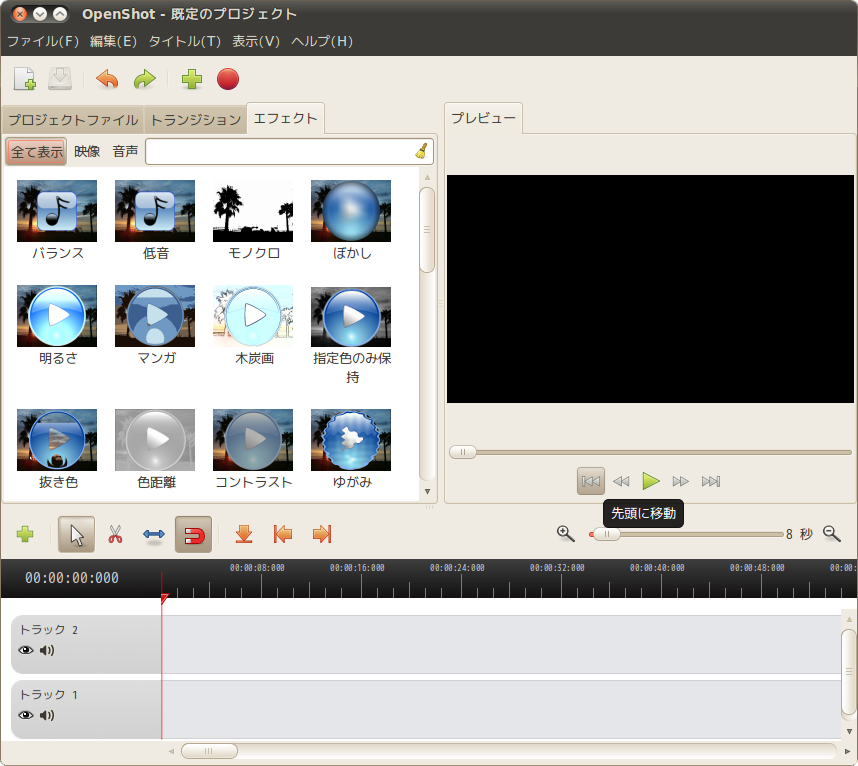Click the add marker icon
The image size is (858, 766).
[243, 535]
